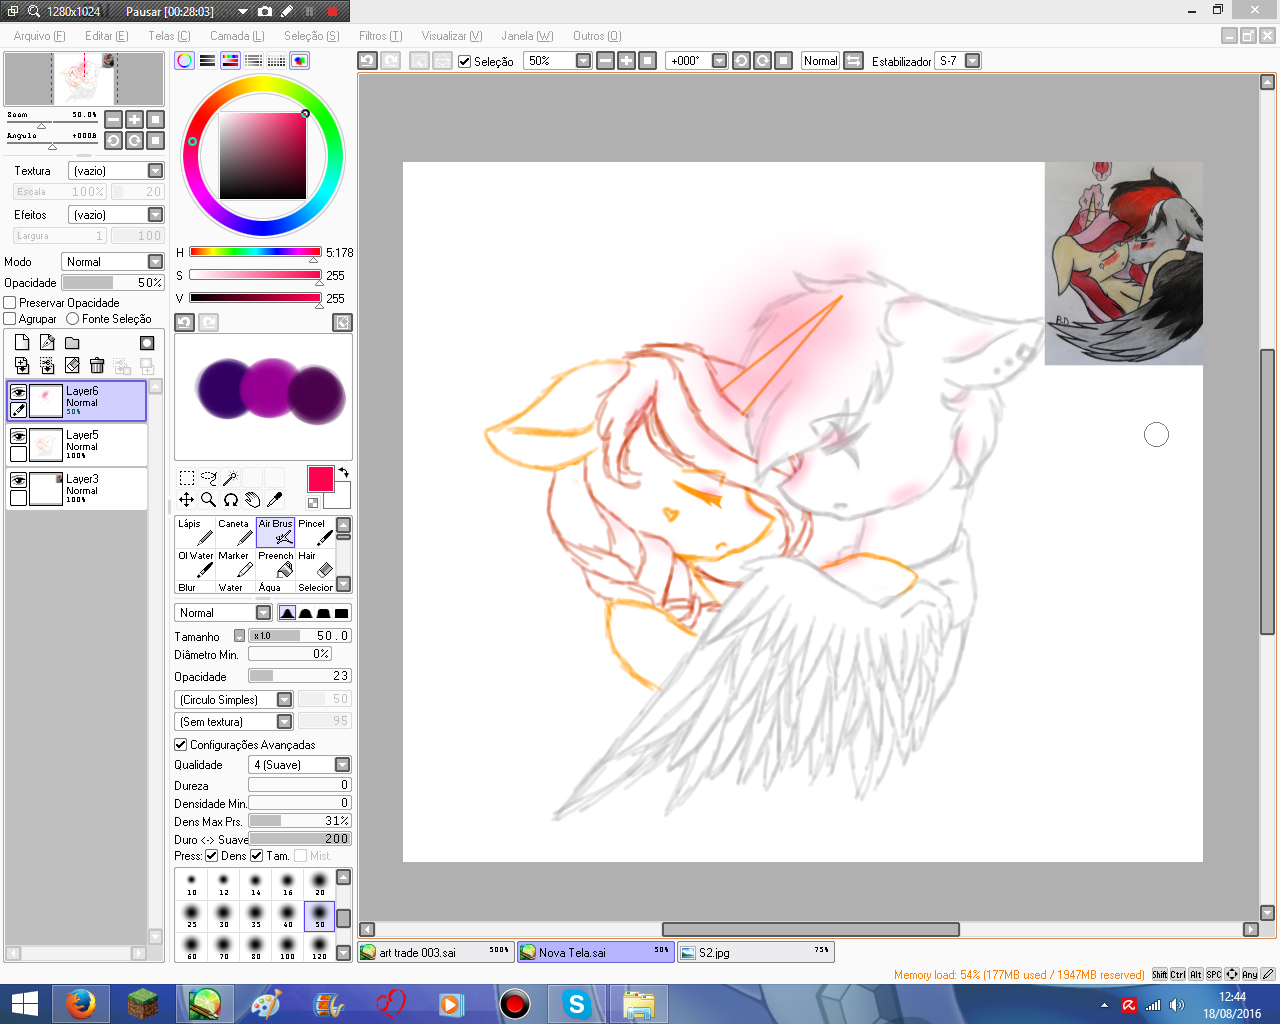This screenshot has height=1024, width=1280.
Task: Uncheck Configurações Avançadas checkbox
Action: coord(181,744)
